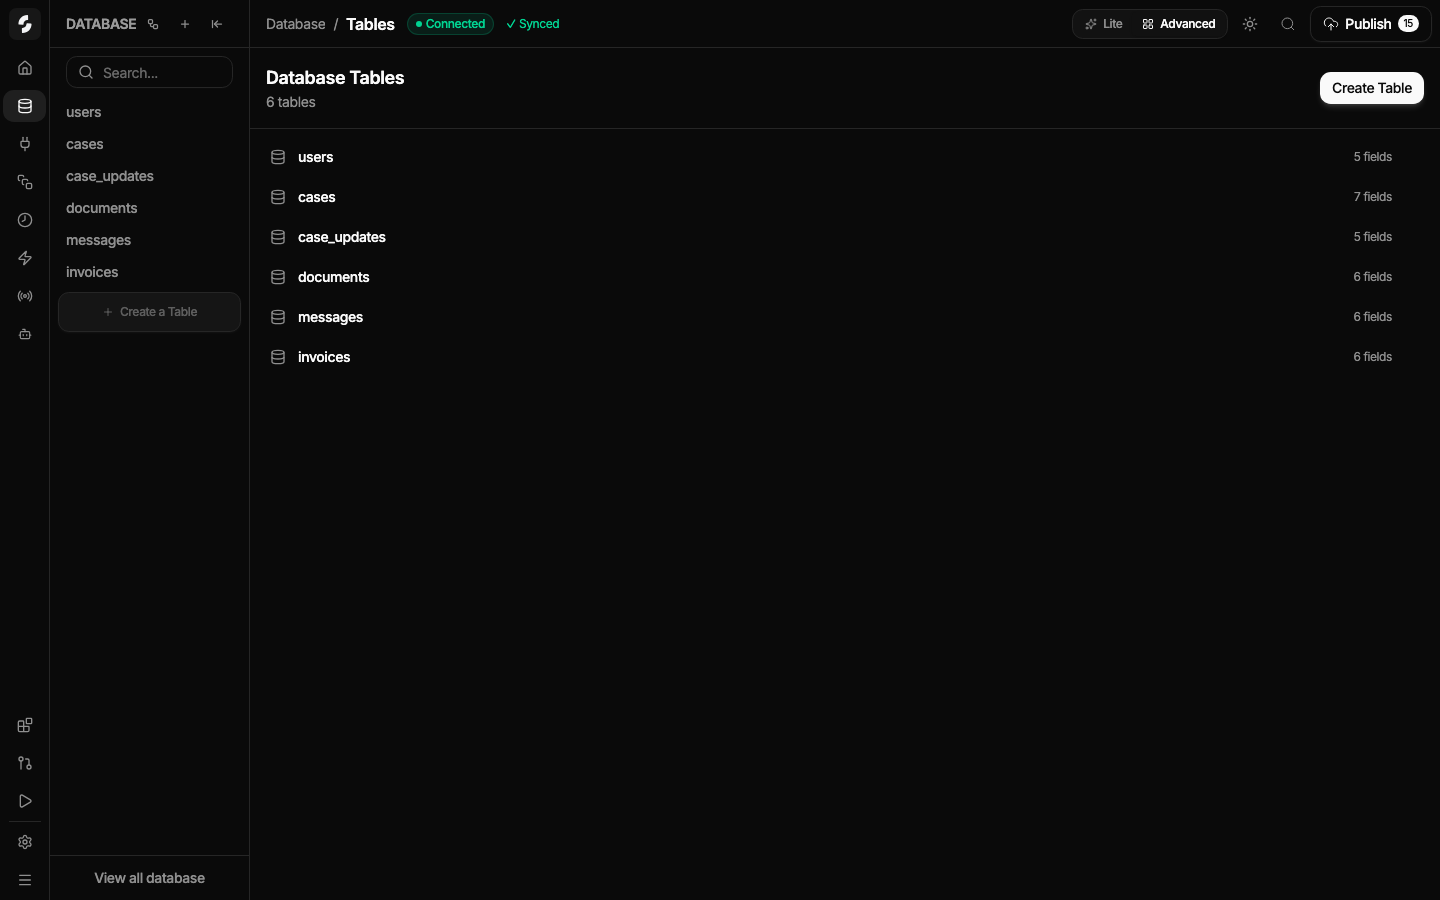The height and width of the screenshot is (900, 1440).
Task: Open the schema diagram icon beside DATABASE
Action: (153, 24)
